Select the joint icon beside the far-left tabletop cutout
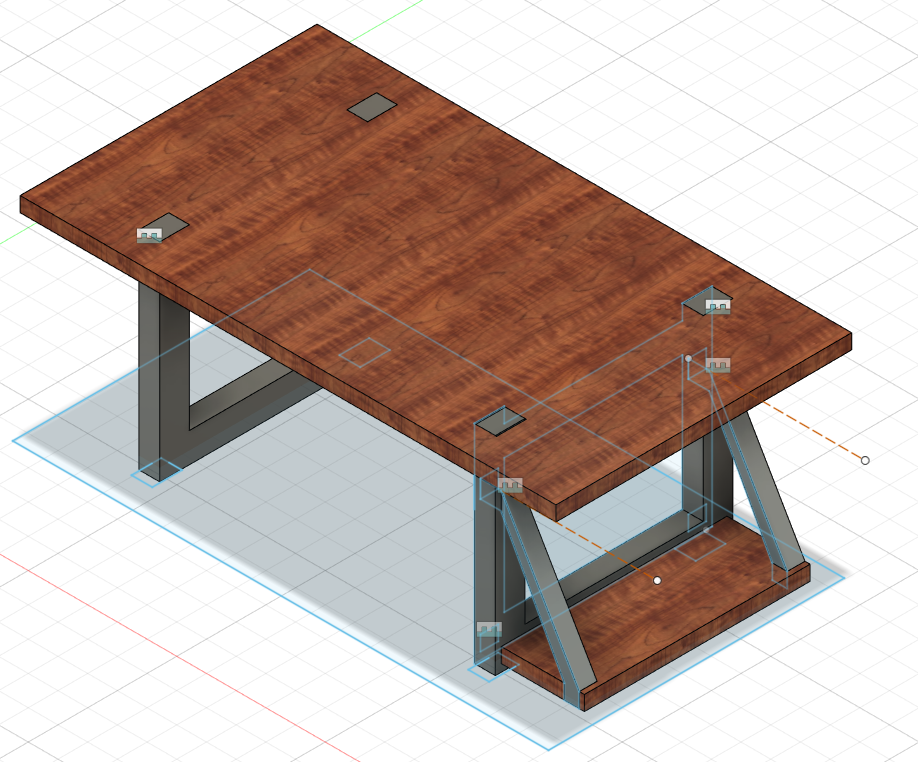Image resolution: width=918 pixels, height=762 pixels. [x=149, y=235]
